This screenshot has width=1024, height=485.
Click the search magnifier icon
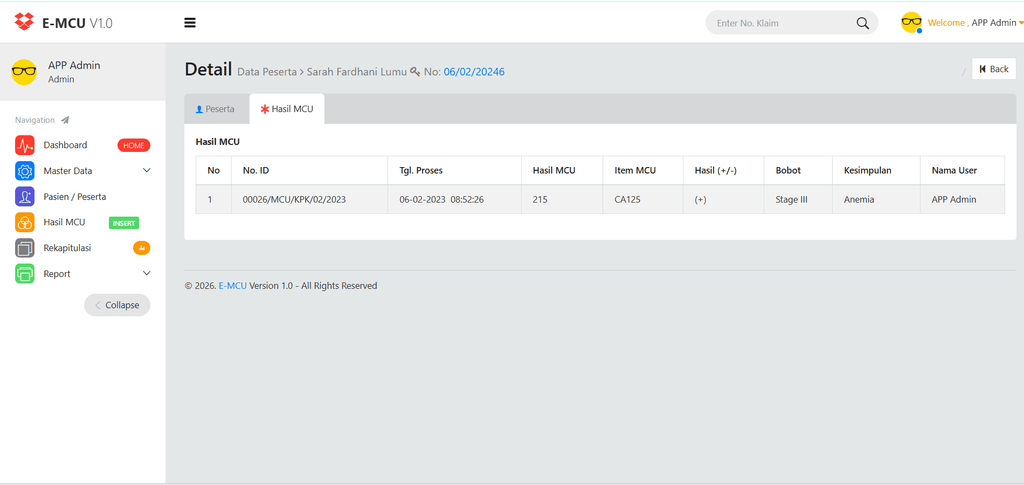coord(863,23)
